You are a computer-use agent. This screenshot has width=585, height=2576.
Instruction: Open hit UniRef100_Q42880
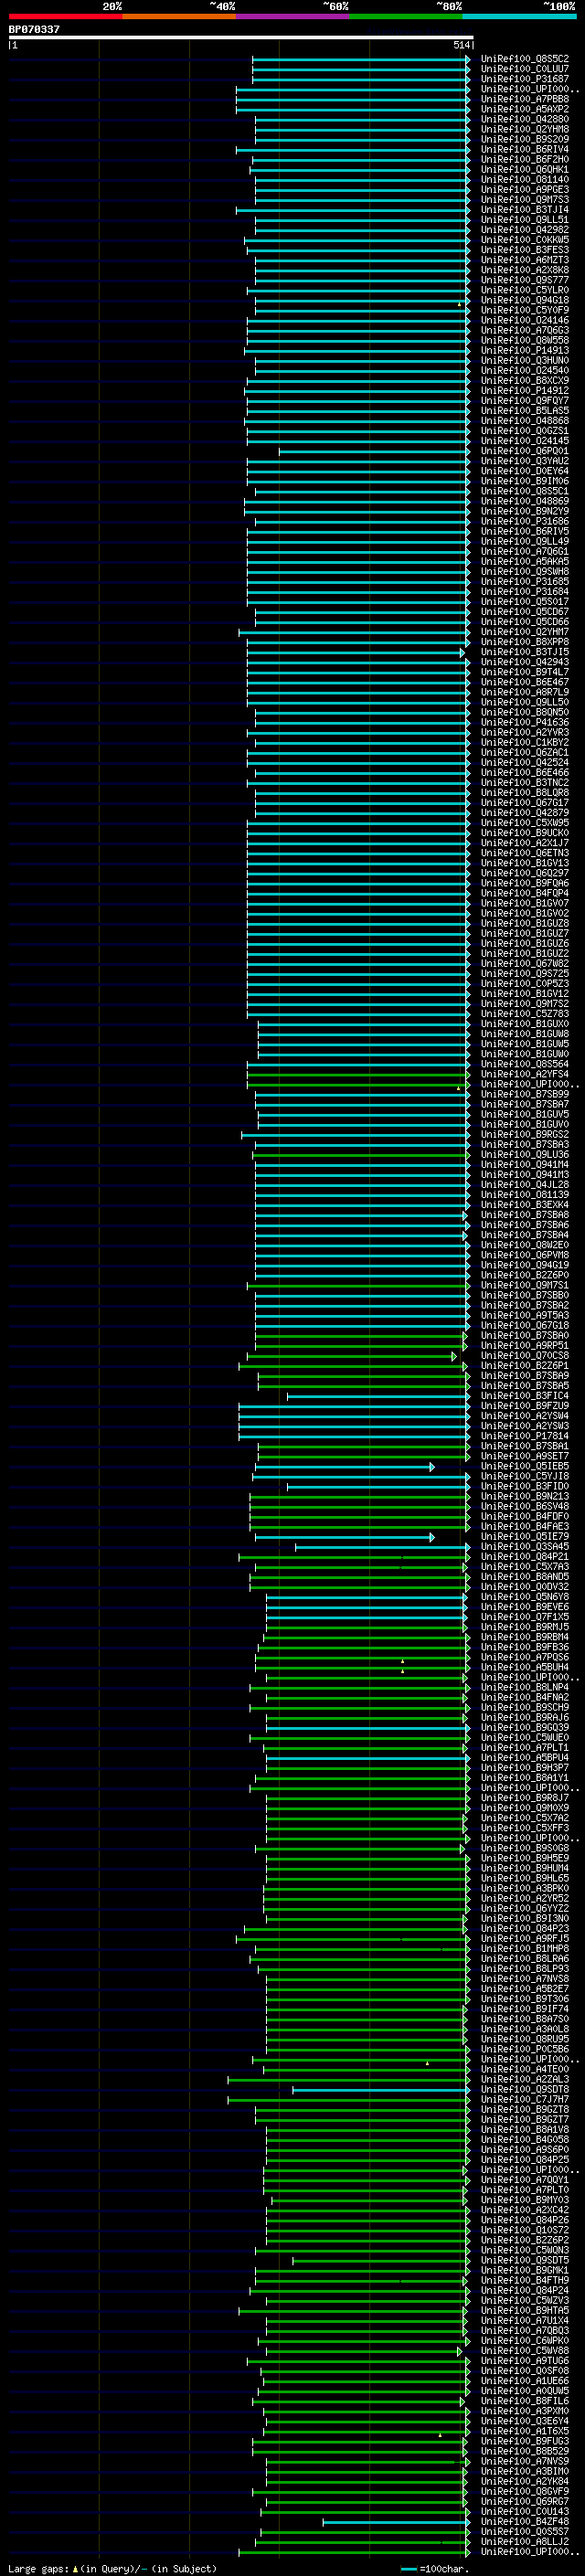coord(525,119)
